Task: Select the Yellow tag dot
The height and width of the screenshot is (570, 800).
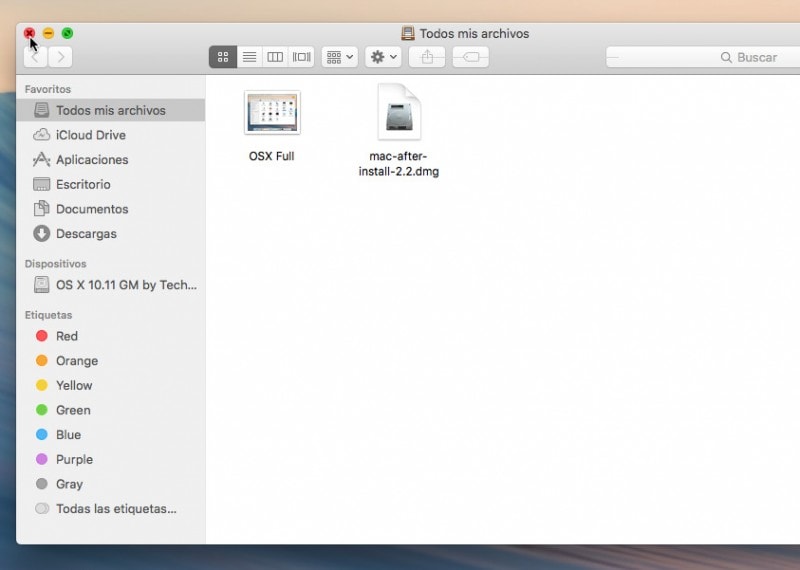Action: tap(42, 385)
